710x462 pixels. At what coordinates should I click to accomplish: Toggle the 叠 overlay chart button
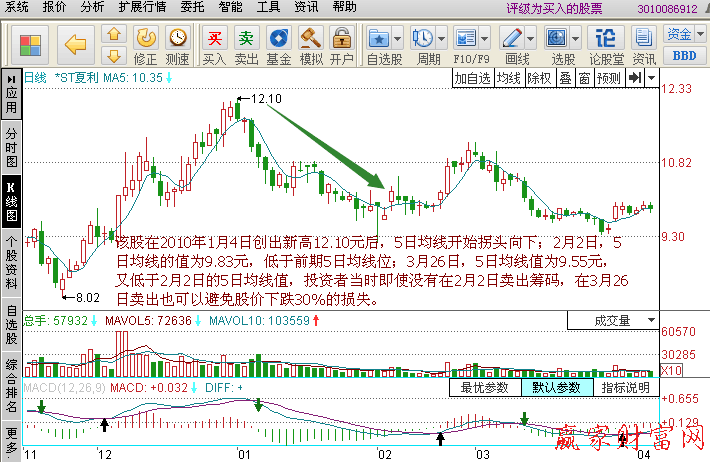565,77
